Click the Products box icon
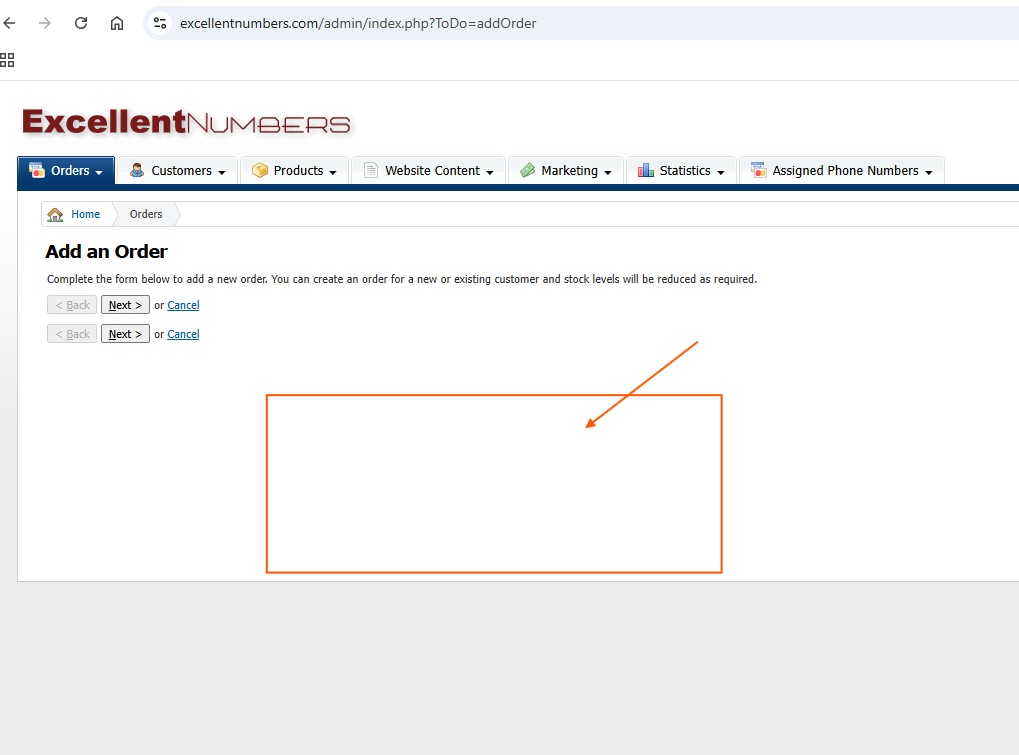The height and width of the screenshot is (755, 1019). [260, 171]
